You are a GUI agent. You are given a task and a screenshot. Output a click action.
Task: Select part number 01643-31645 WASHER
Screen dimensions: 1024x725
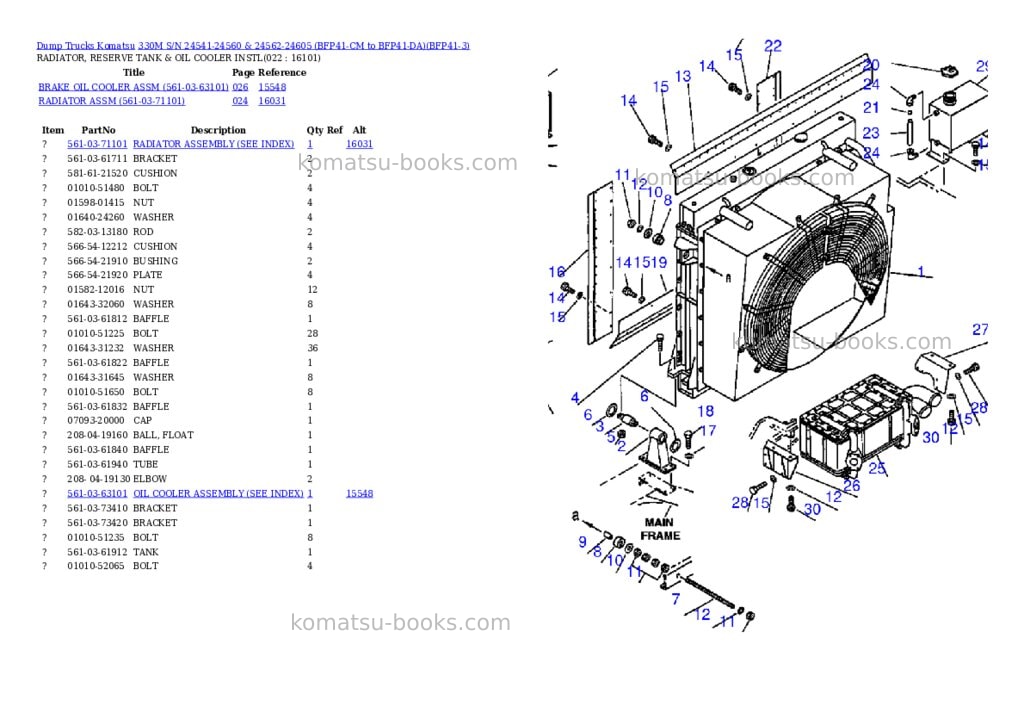tap(96, 378)
